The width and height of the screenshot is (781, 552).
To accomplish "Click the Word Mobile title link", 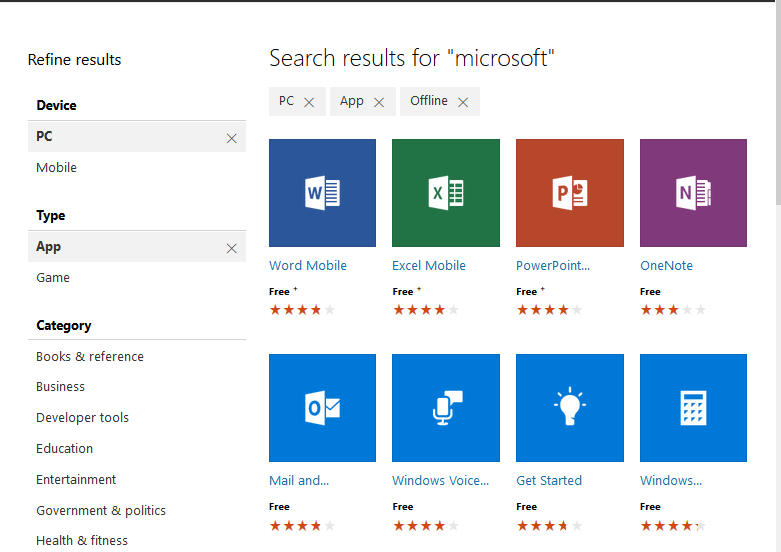I will (308, 266).
